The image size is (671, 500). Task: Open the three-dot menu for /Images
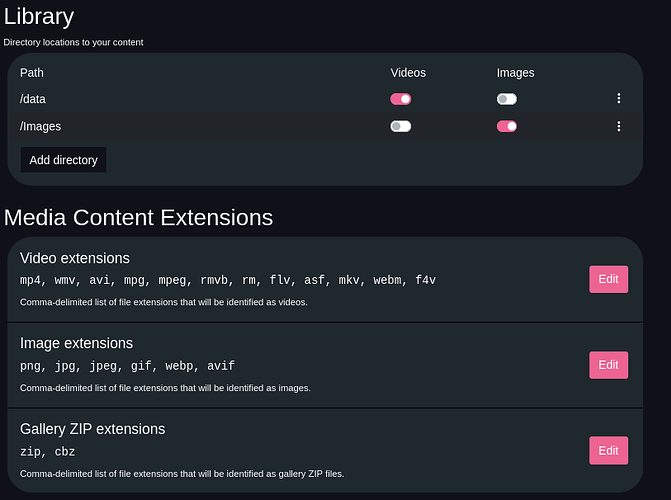[x=618, y=126]
